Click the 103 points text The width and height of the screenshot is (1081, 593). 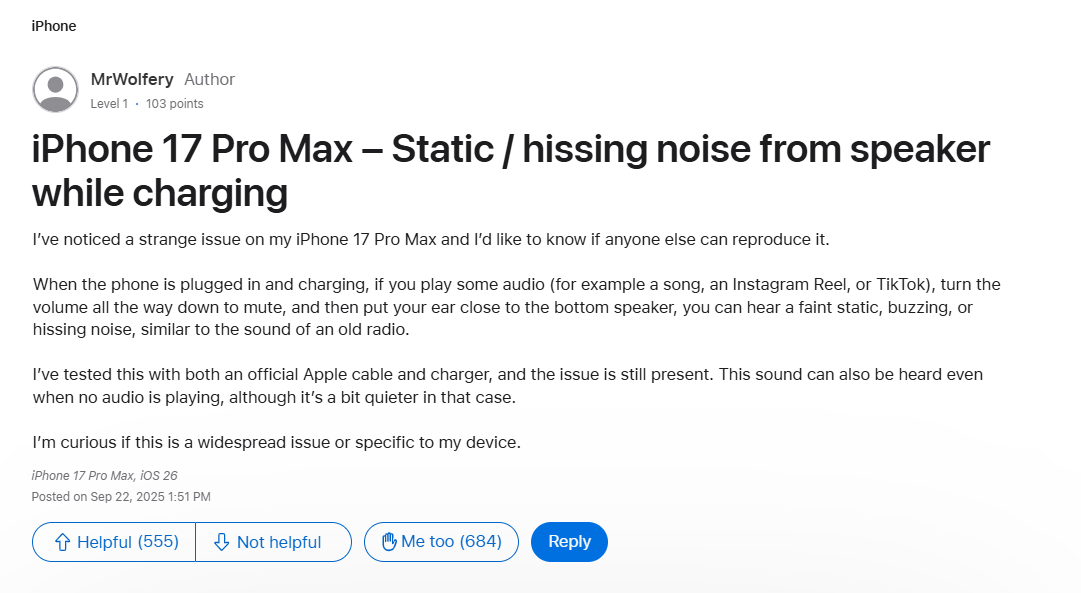coord(174,104)
